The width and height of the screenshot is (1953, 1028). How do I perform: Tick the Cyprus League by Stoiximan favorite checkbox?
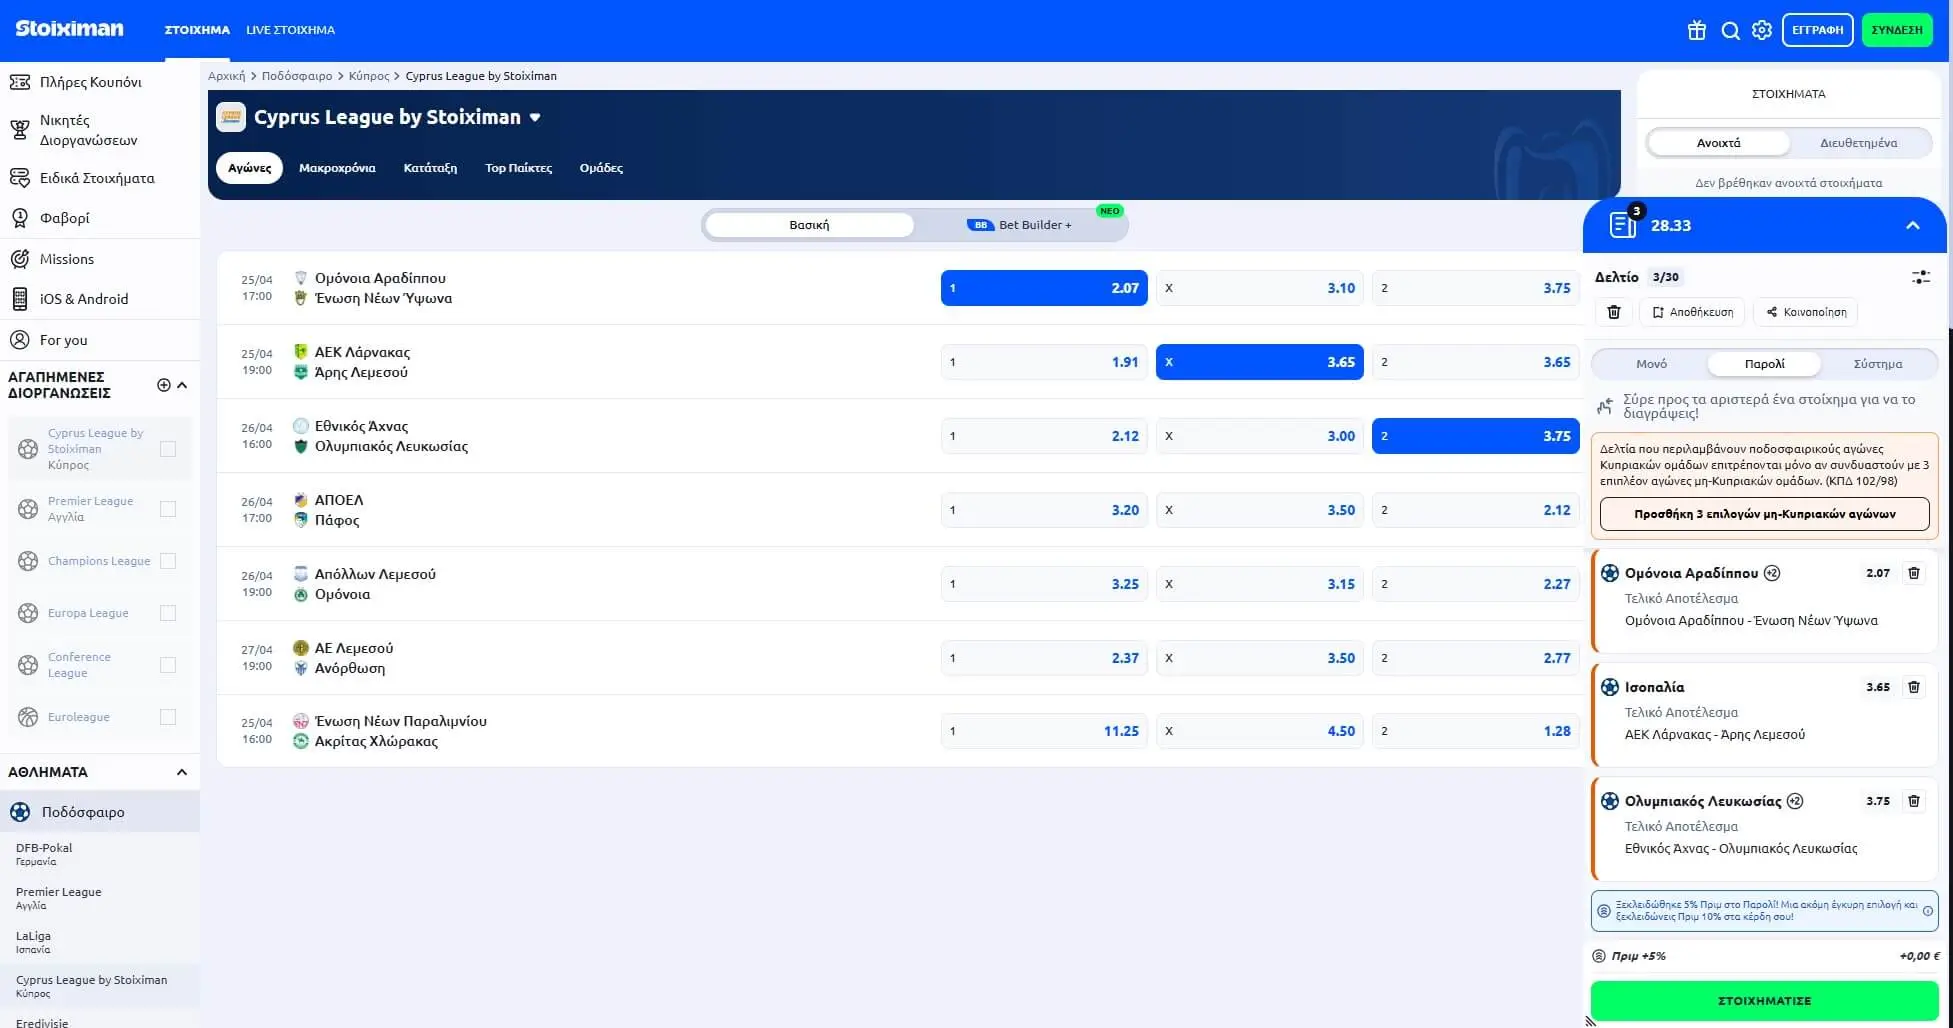click(168, 449)
